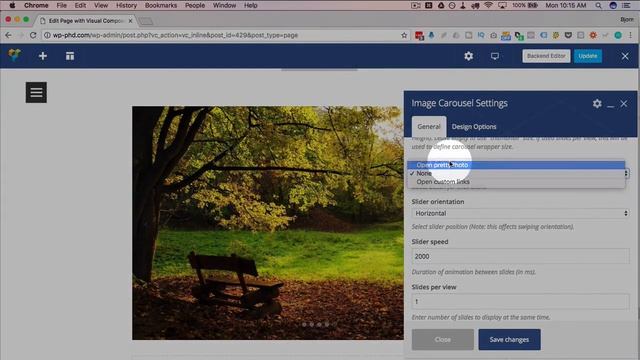Reload the page in Chrome
The height and width of the screenshot is (360, 640).
tap(33, 35)
